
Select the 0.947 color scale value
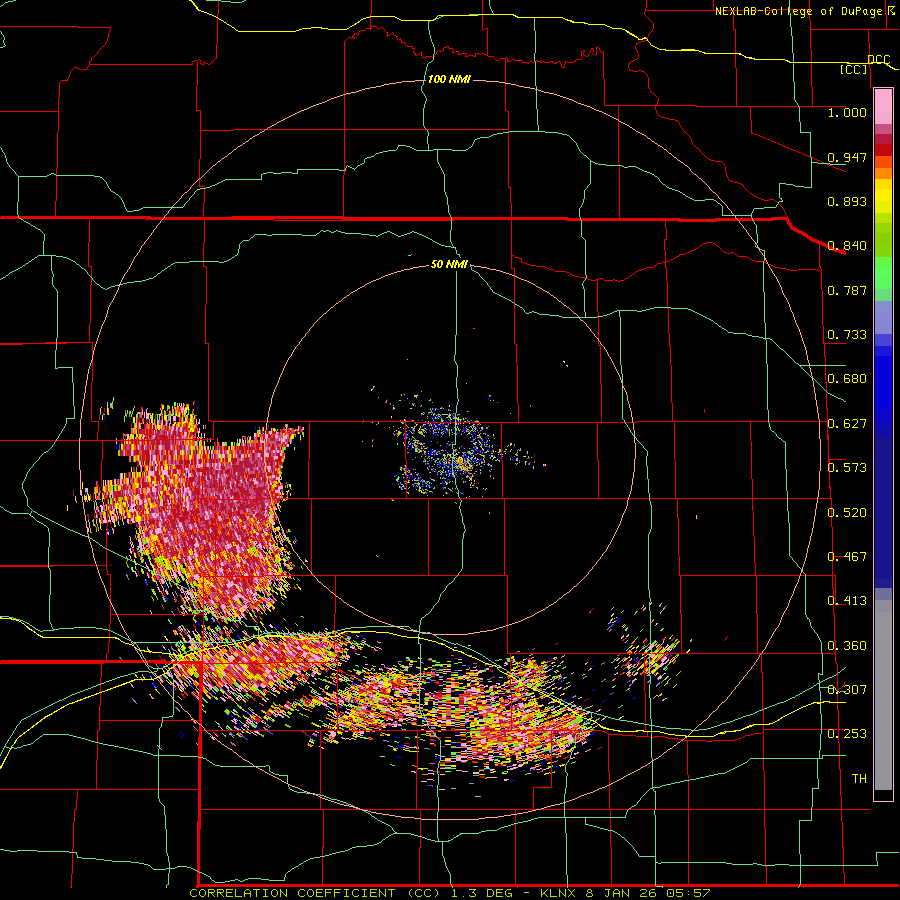pos(847,157)
